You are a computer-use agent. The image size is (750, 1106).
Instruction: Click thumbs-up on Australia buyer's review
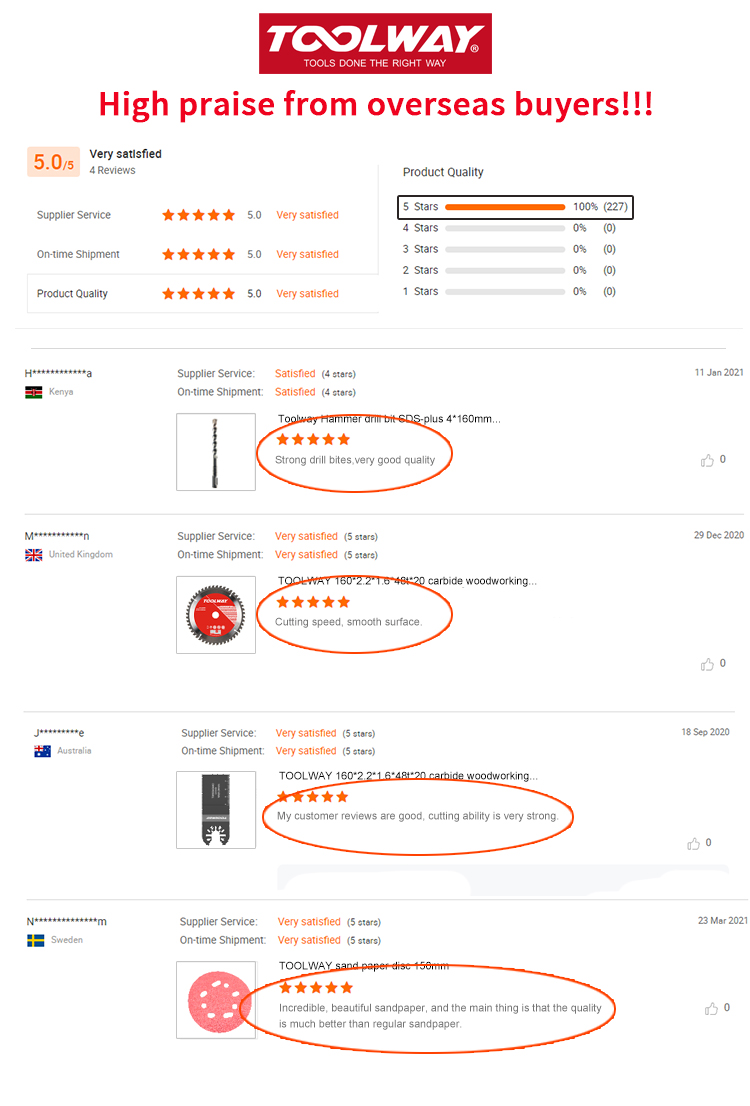pyautogui.click(x=693, y=843)
